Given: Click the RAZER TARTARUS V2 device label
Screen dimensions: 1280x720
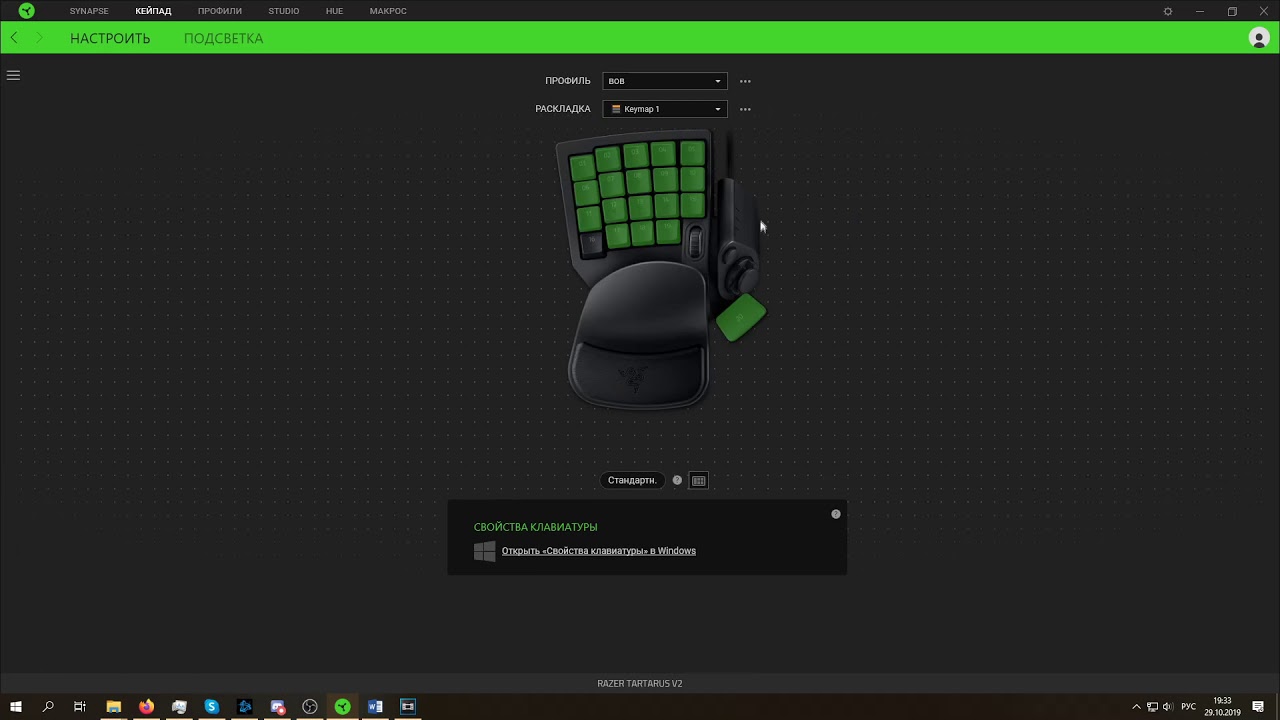Looking at the screenshot, I should click(x=640, y=684).
